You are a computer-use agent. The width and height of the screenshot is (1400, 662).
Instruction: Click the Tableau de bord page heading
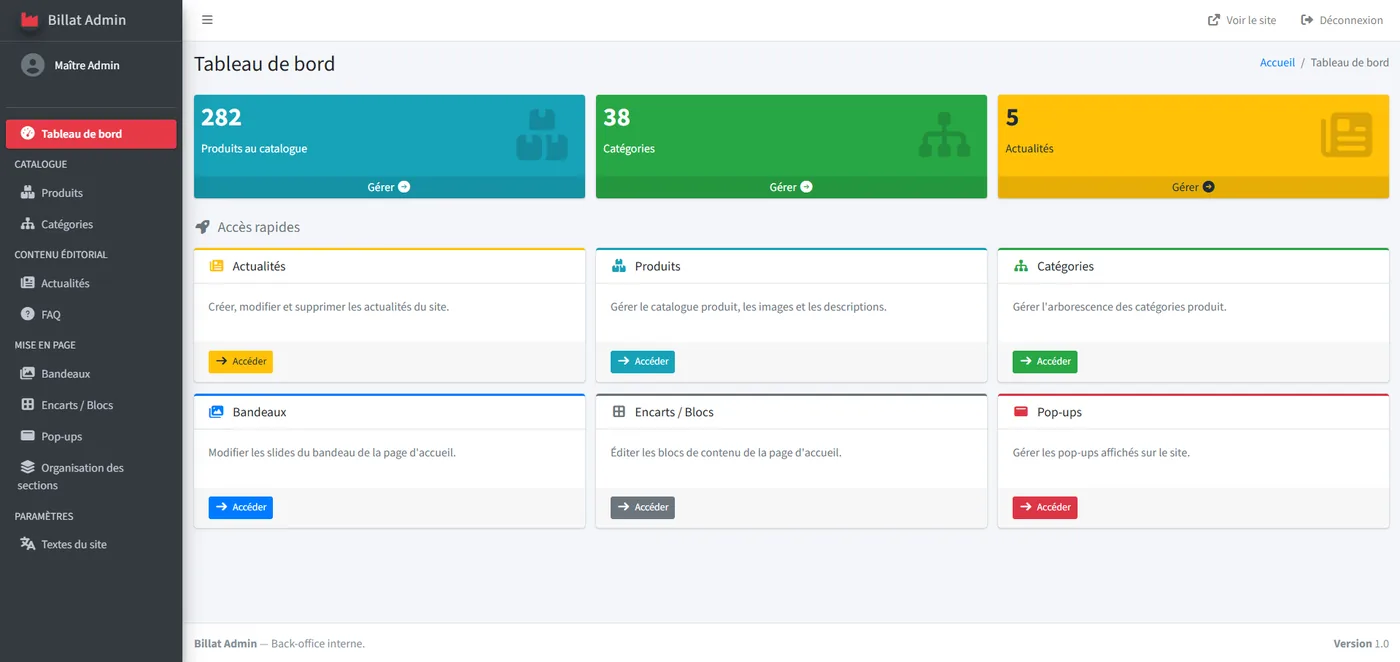[264, 64]
